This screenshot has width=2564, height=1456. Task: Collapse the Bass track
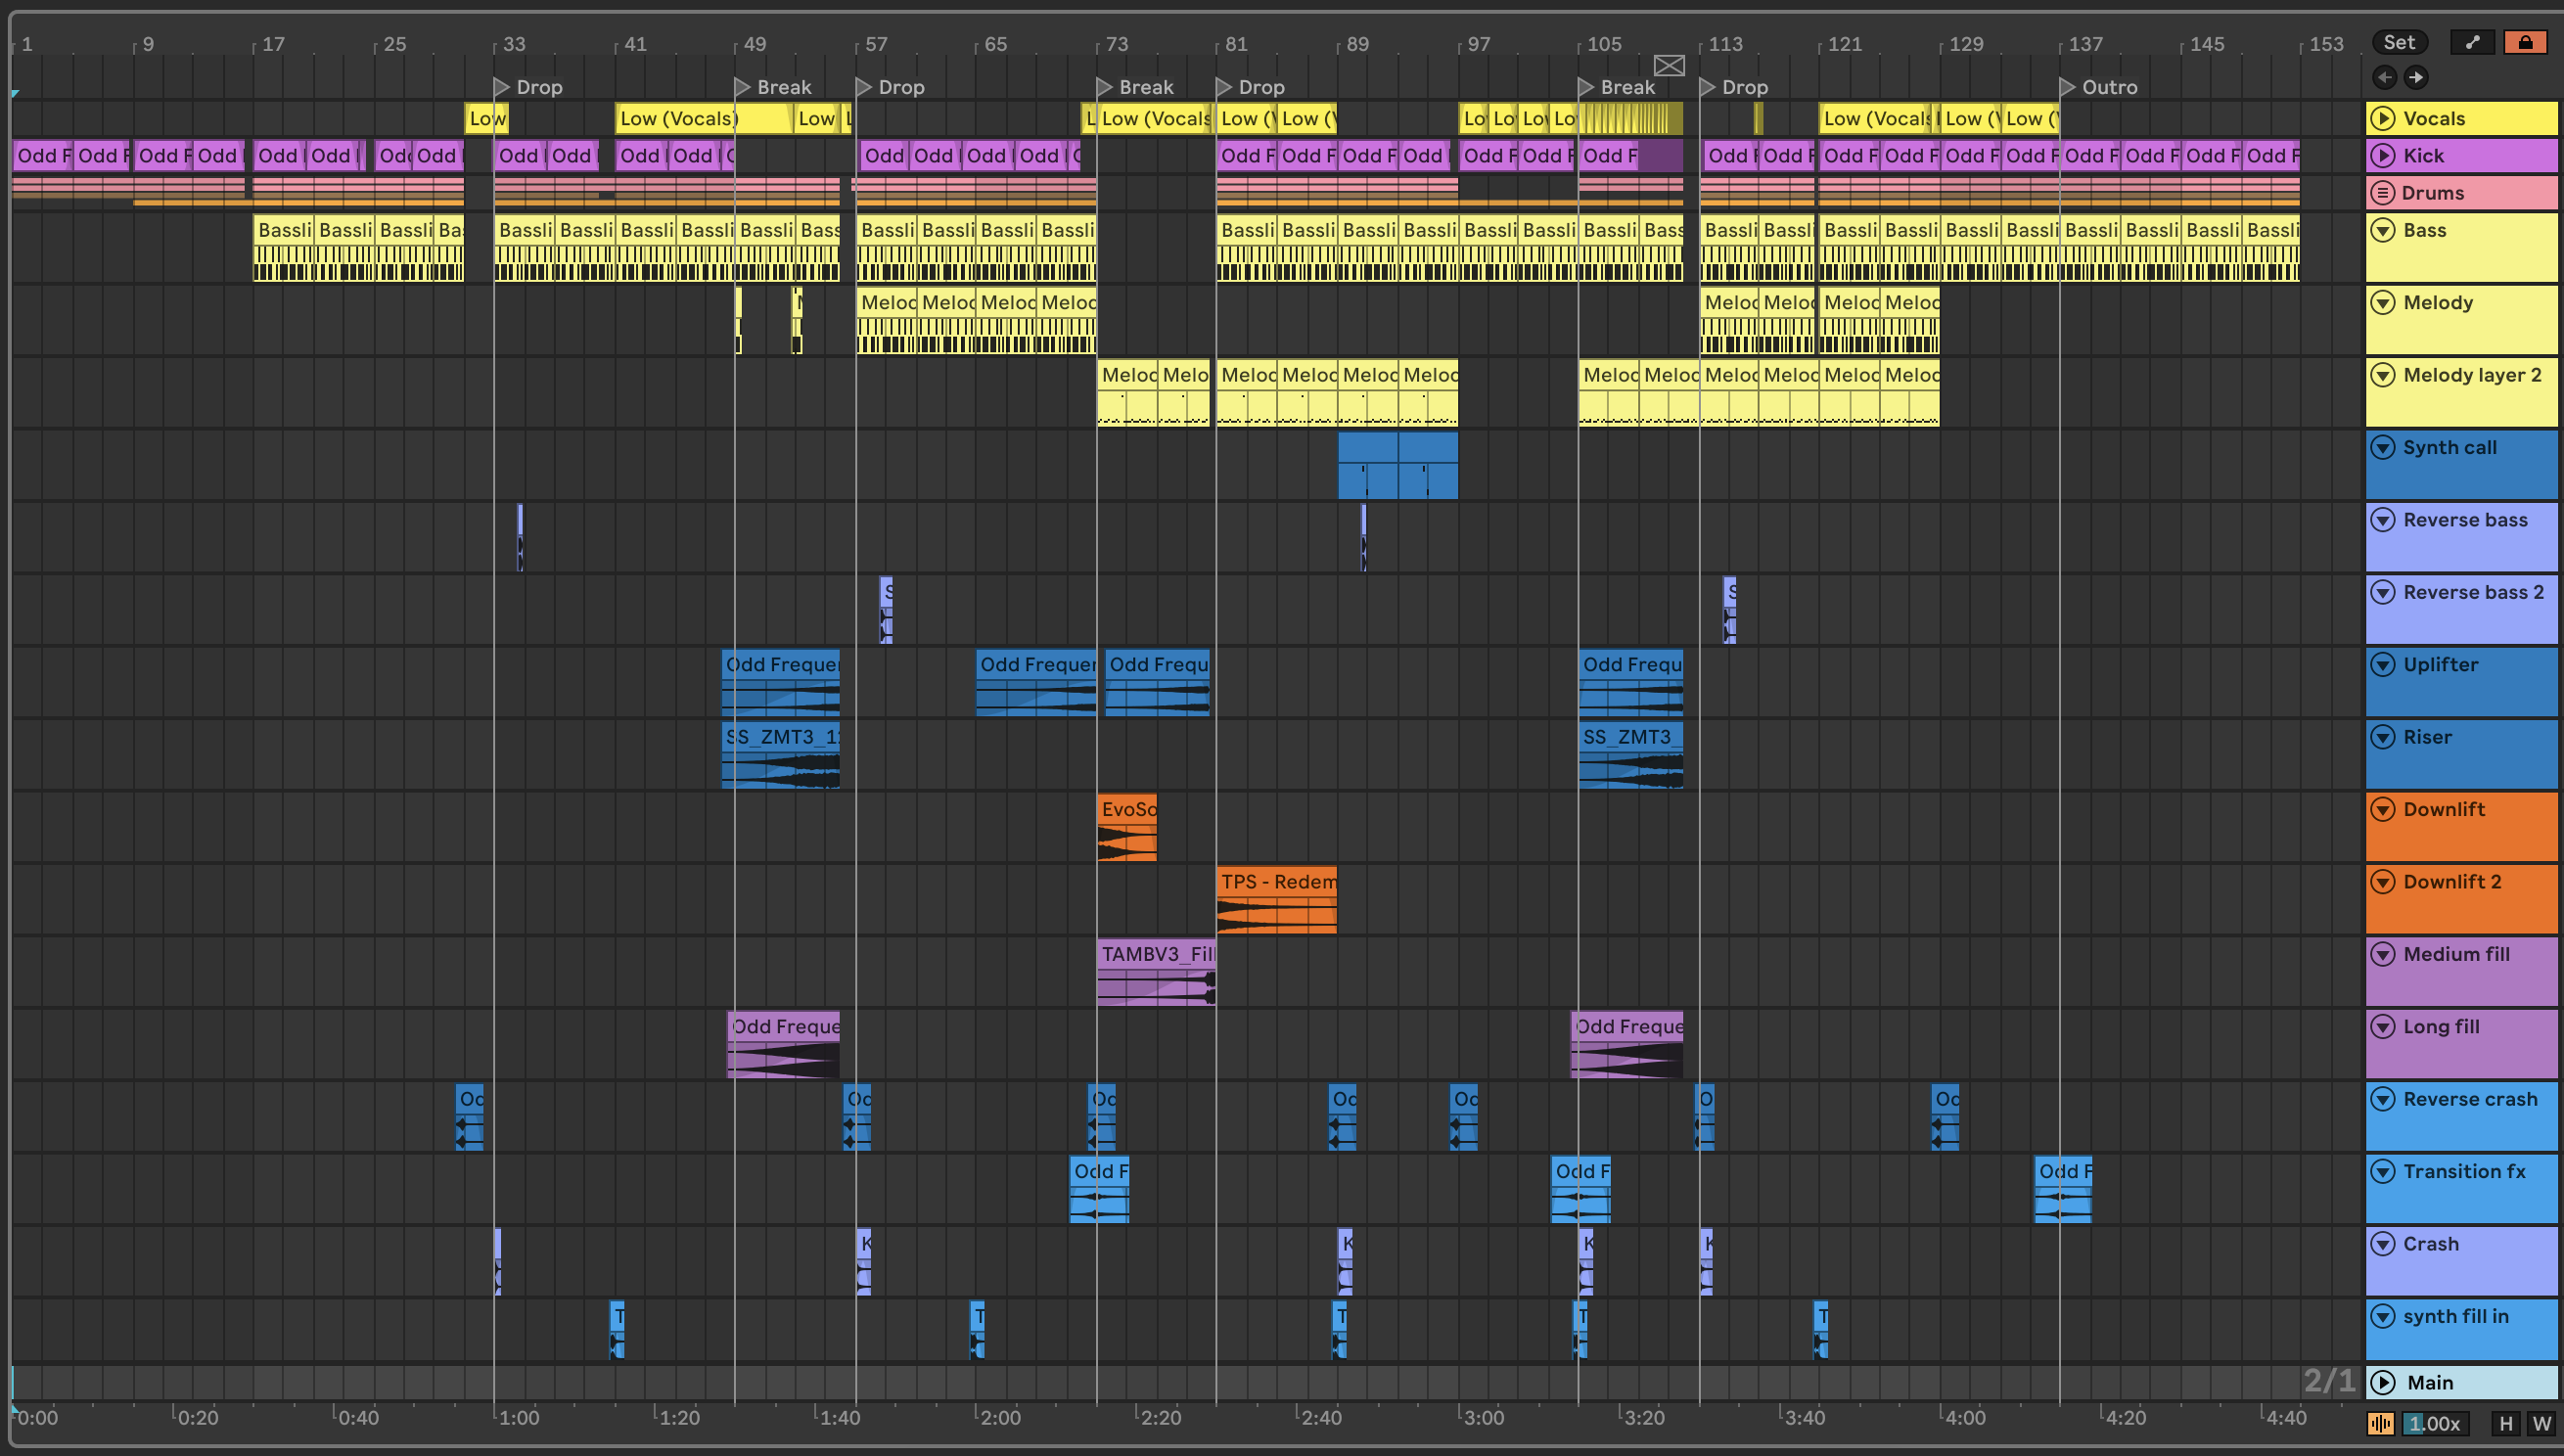[x=2383, y=230]
